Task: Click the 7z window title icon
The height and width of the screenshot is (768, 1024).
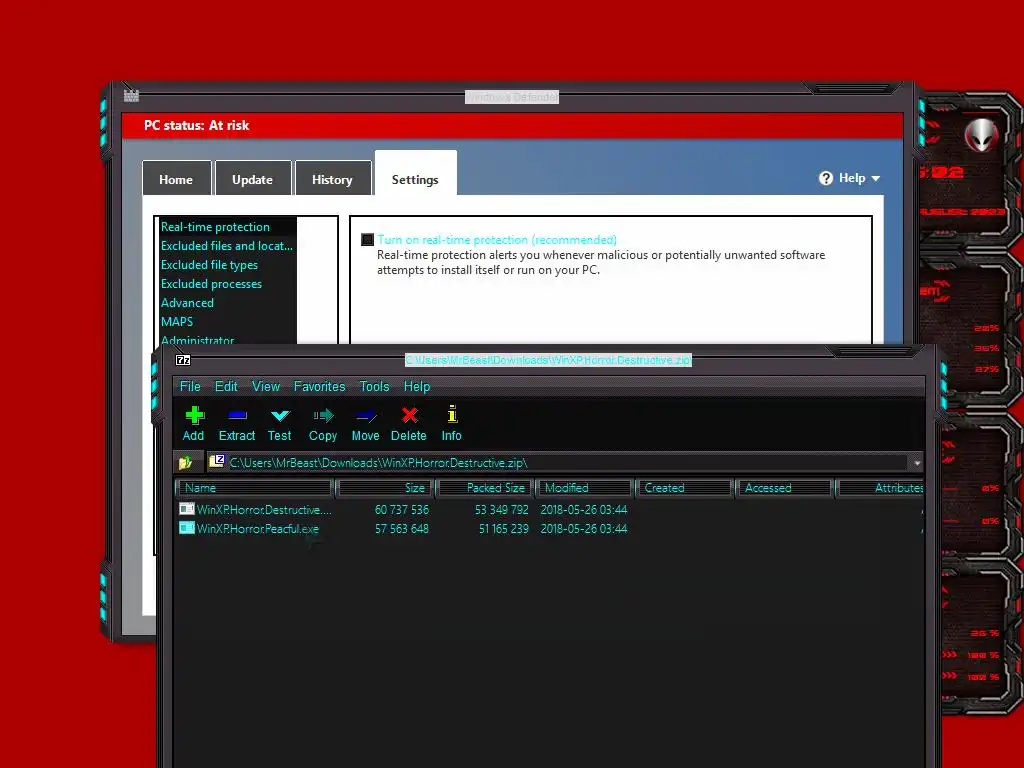Action: click(x=184, y=360)
